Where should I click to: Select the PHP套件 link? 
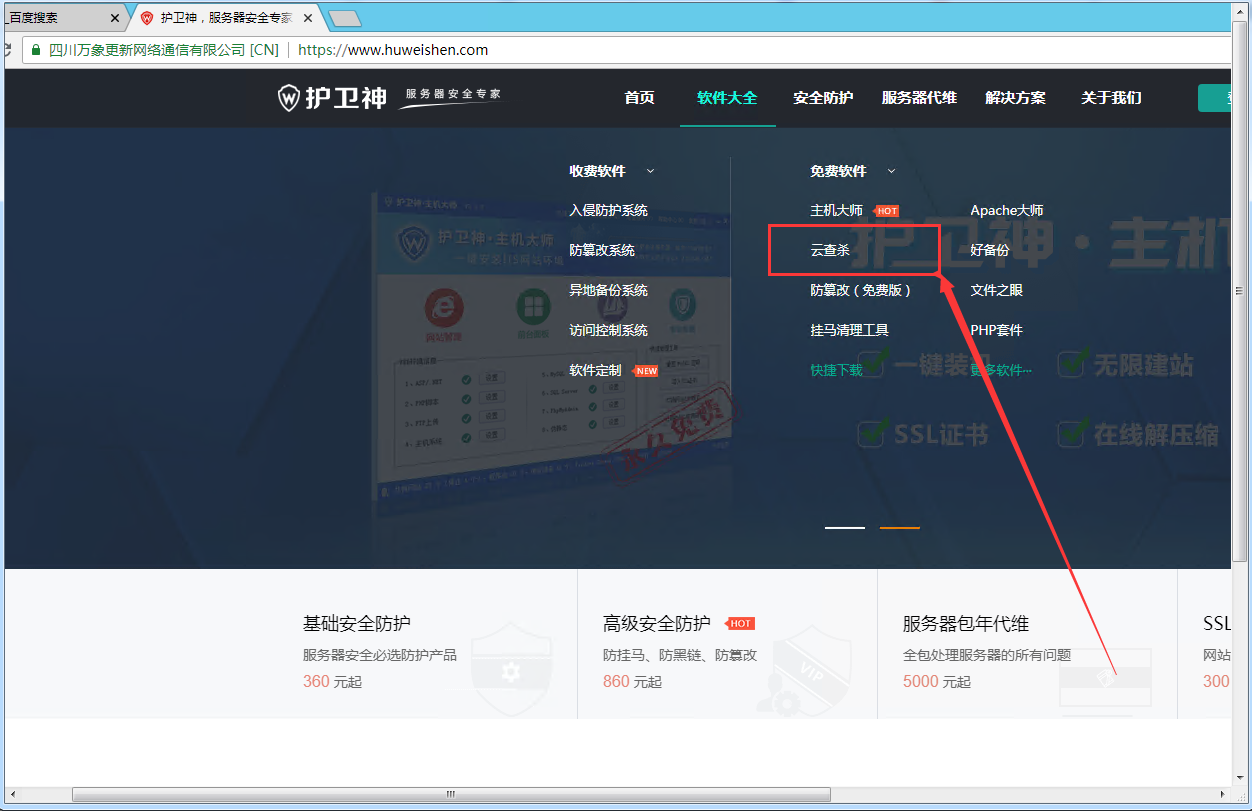997,330
